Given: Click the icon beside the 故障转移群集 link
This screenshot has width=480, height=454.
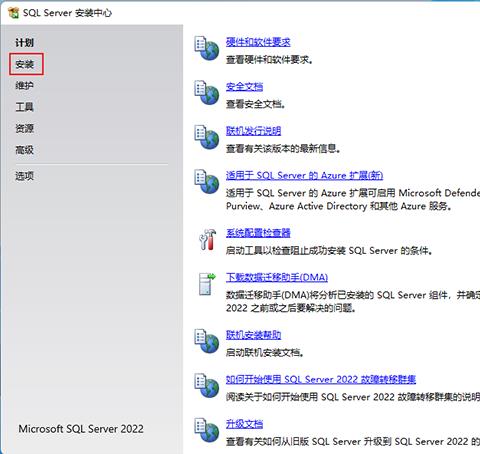Looking at the screenshot, I should (x=207, y=385).
